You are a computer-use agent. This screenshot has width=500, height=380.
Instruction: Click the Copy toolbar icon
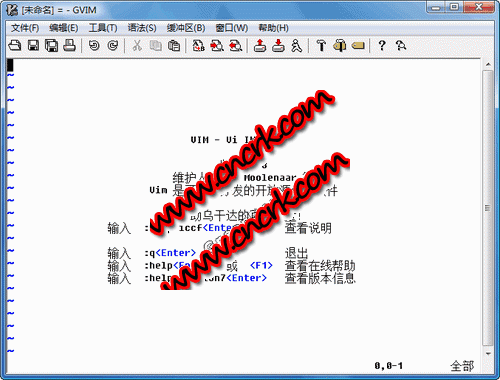[x=155, y=45]
